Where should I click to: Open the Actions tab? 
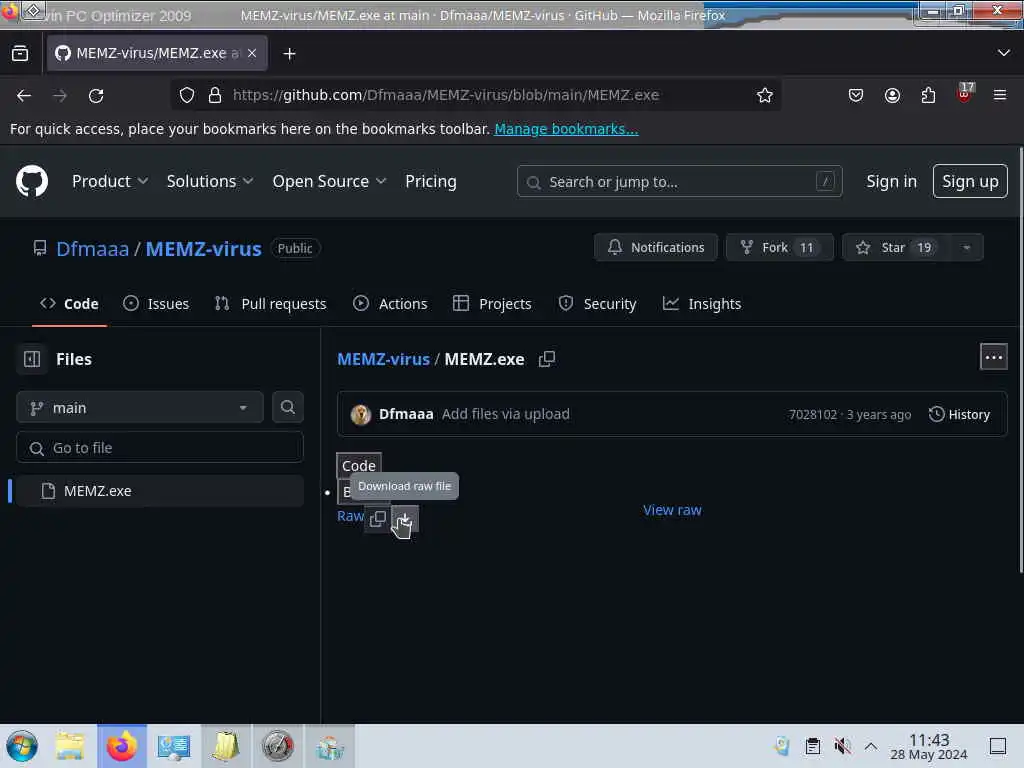click(x=390, y=304)
